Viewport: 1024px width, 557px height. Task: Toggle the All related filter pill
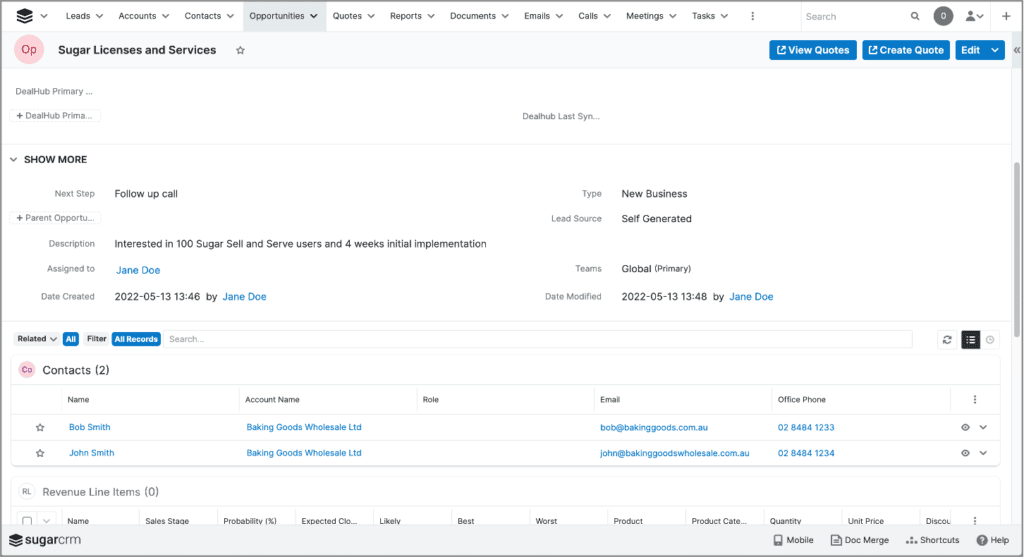(71, 339)
